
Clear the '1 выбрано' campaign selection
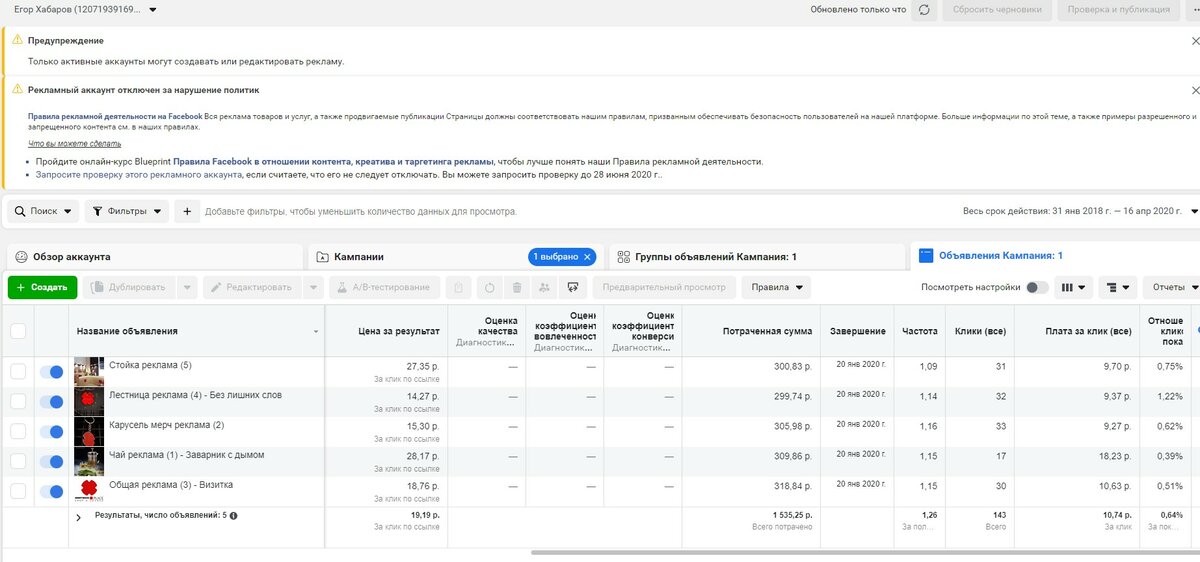587,257
